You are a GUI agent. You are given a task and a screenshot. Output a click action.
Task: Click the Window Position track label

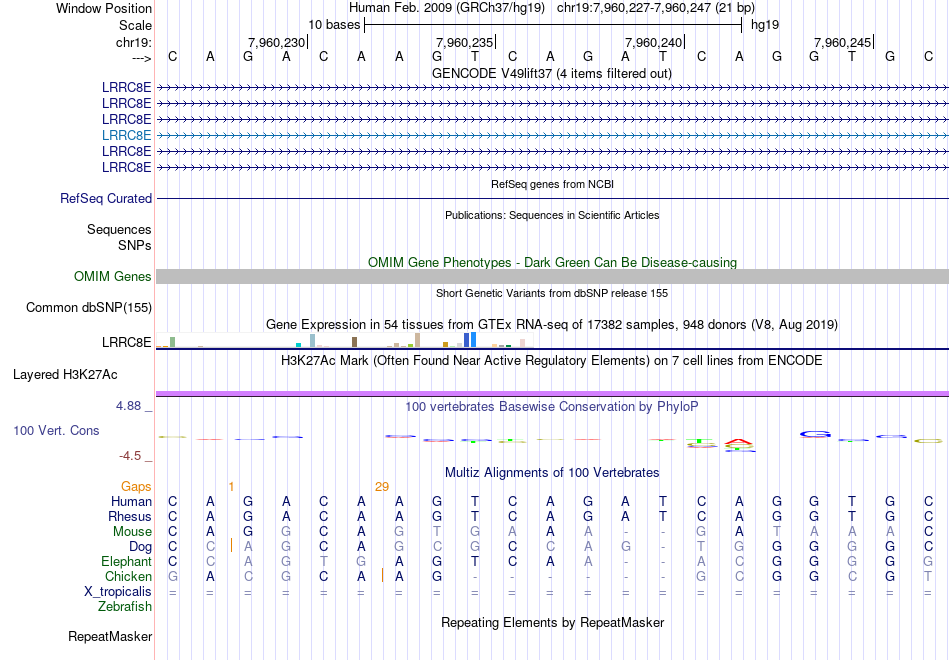[x=104, y=8]
